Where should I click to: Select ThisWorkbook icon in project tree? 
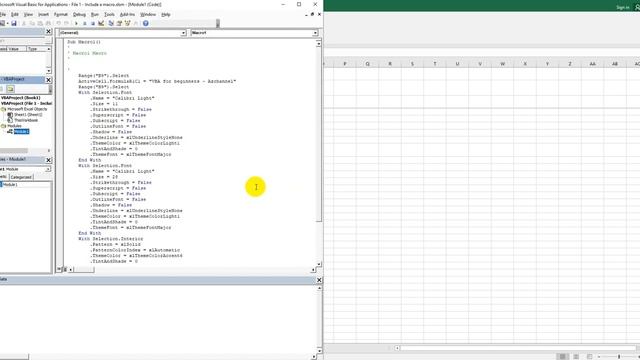tap(10, 120)
